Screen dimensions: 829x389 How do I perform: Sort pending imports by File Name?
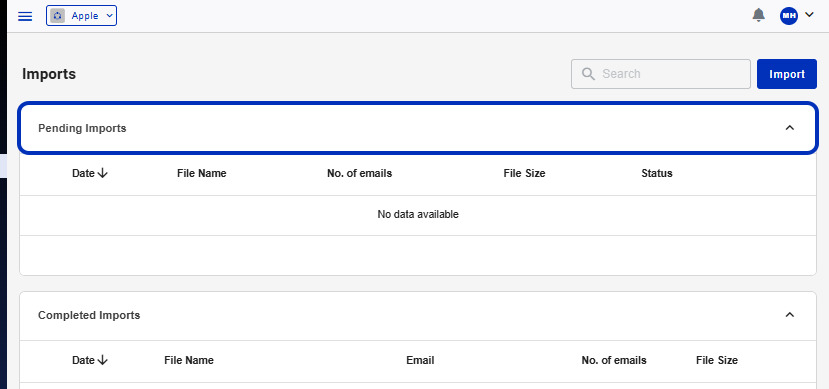[201, 173]
